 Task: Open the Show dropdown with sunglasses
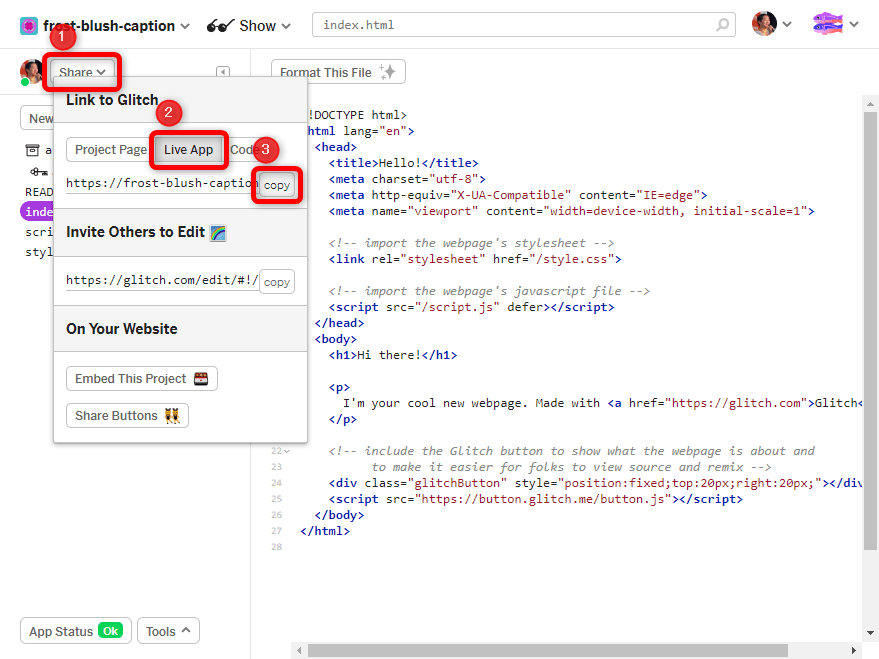tap(248, 26)
